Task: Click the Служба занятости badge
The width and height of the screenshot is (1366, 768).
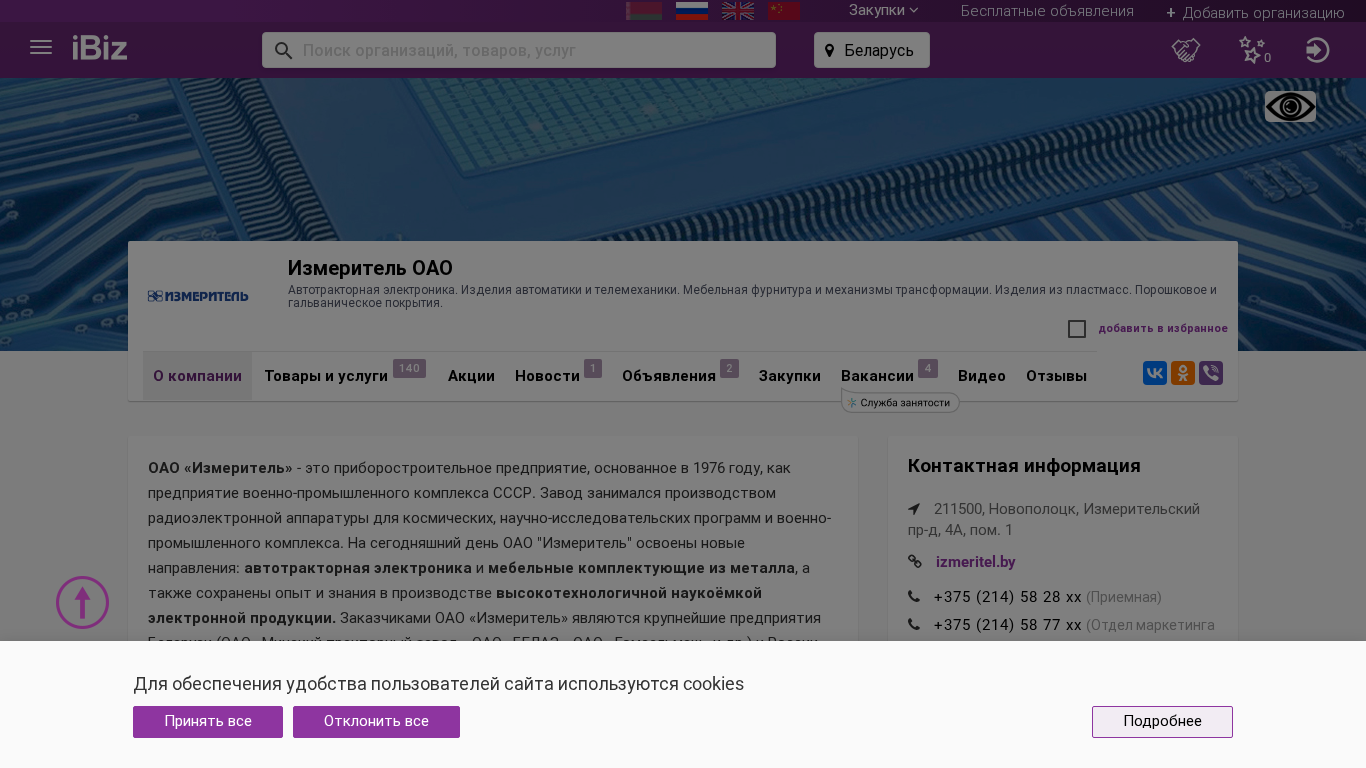Action: tap(900, 402)
